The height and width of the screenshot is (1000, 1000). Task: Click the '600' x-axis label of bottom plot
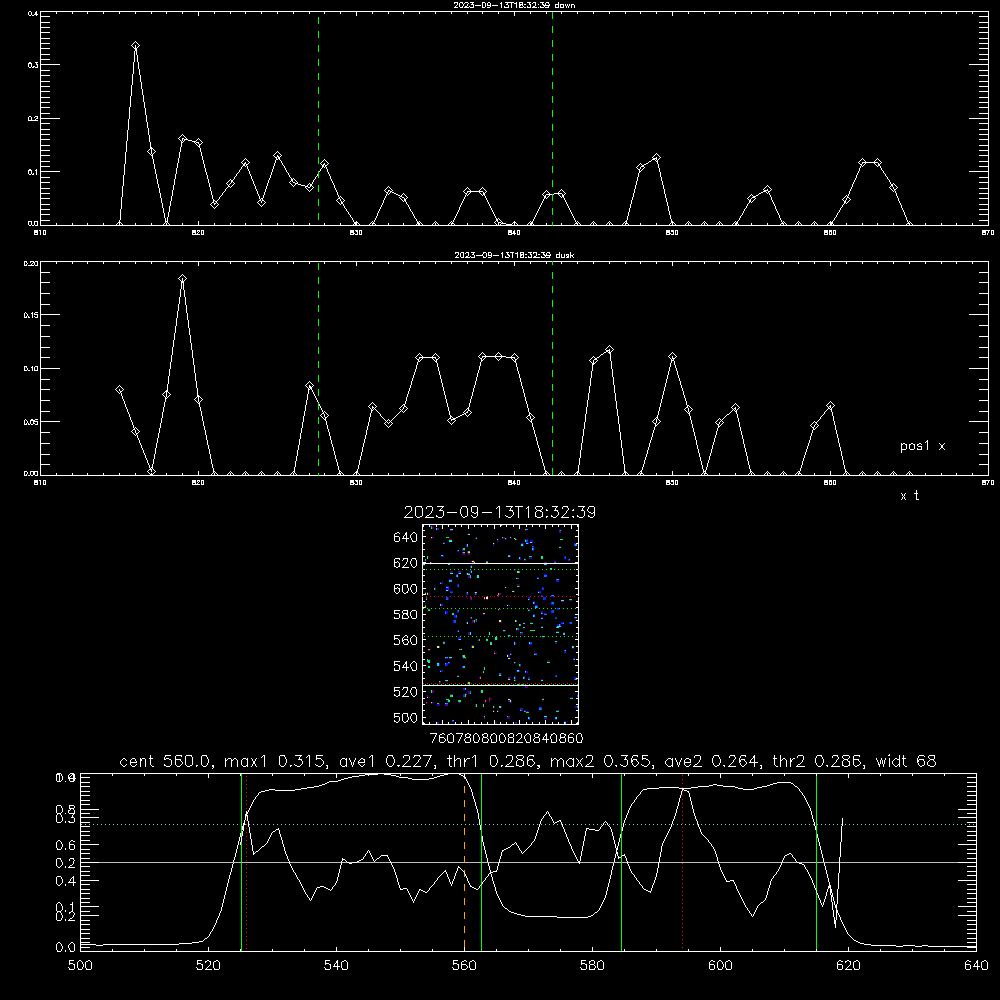pos(720,966)
